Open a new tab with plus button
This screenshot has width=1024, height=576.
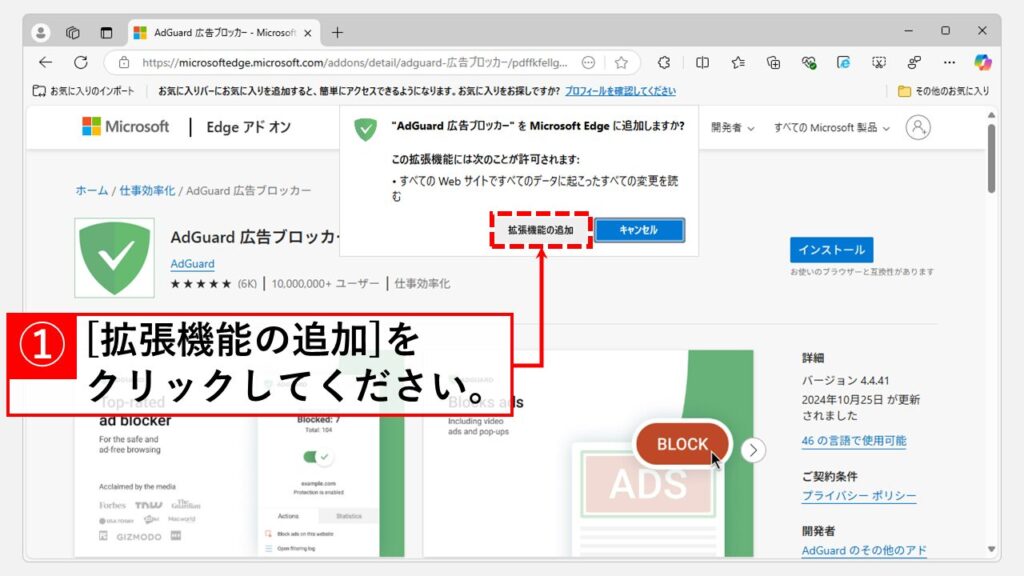click(x=337, y=32)
